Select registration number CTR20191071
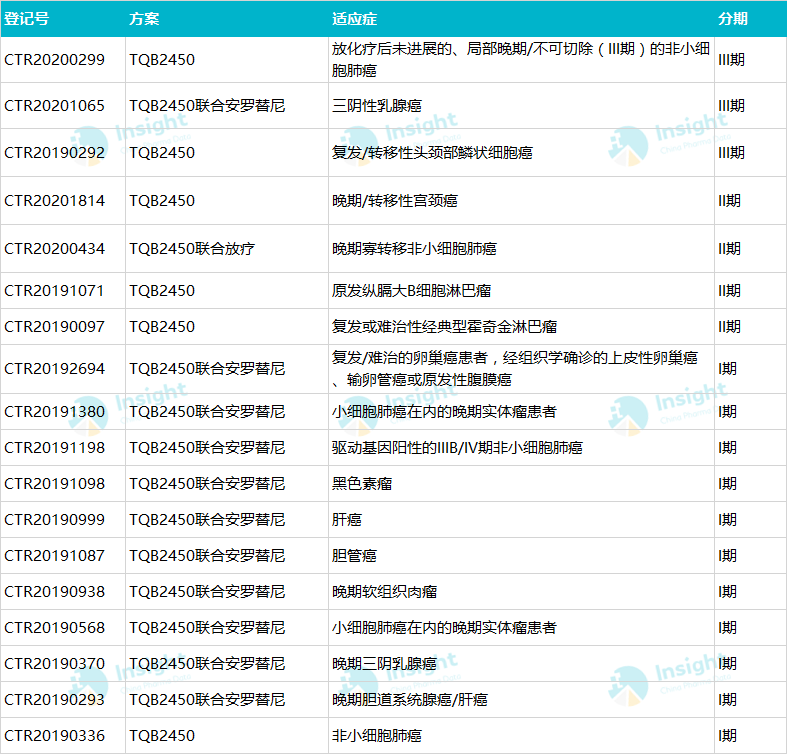 coord(54,291)
